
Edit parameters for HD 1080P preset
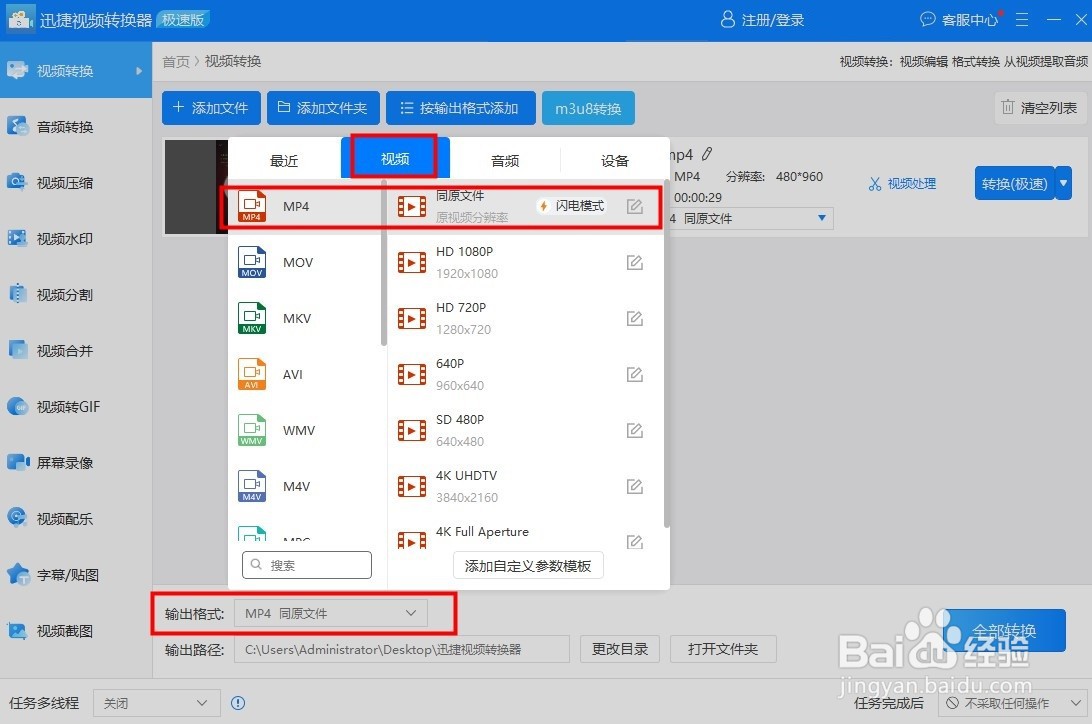pyautogui.click(x=634, y=262)
